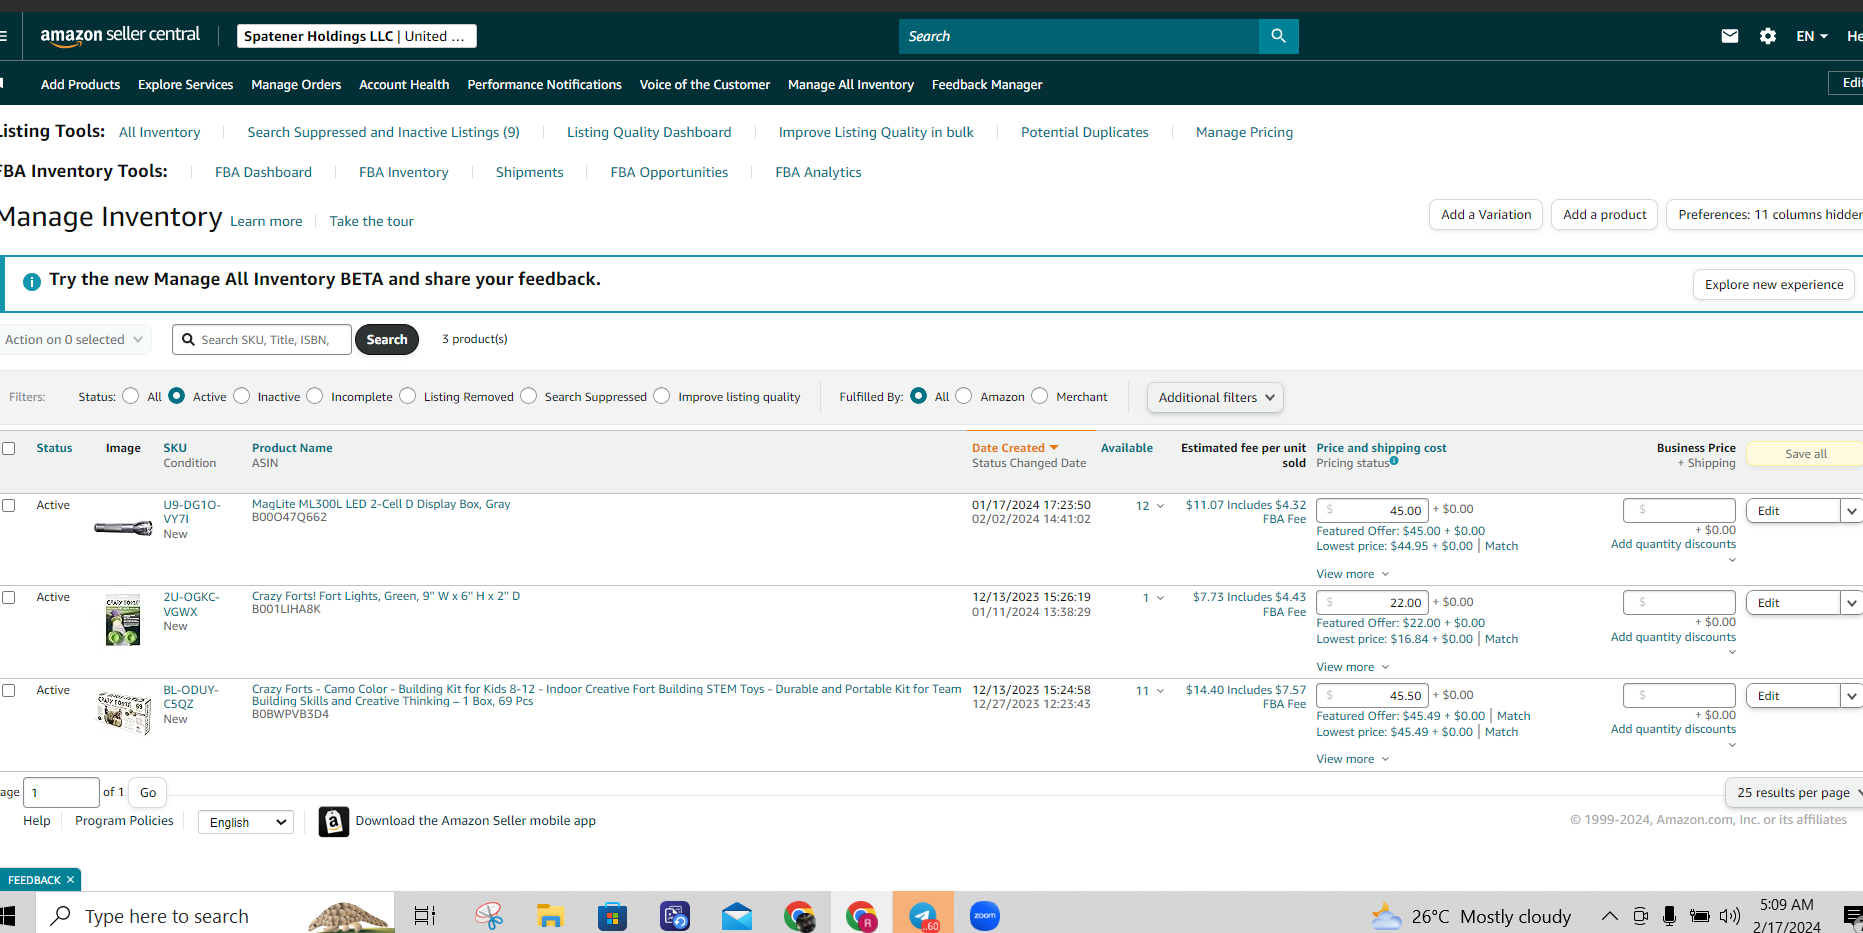Screen dimensions: 1863x933
Task: Toggle the select-all checkbox in table header
Action: coord(9,448)
